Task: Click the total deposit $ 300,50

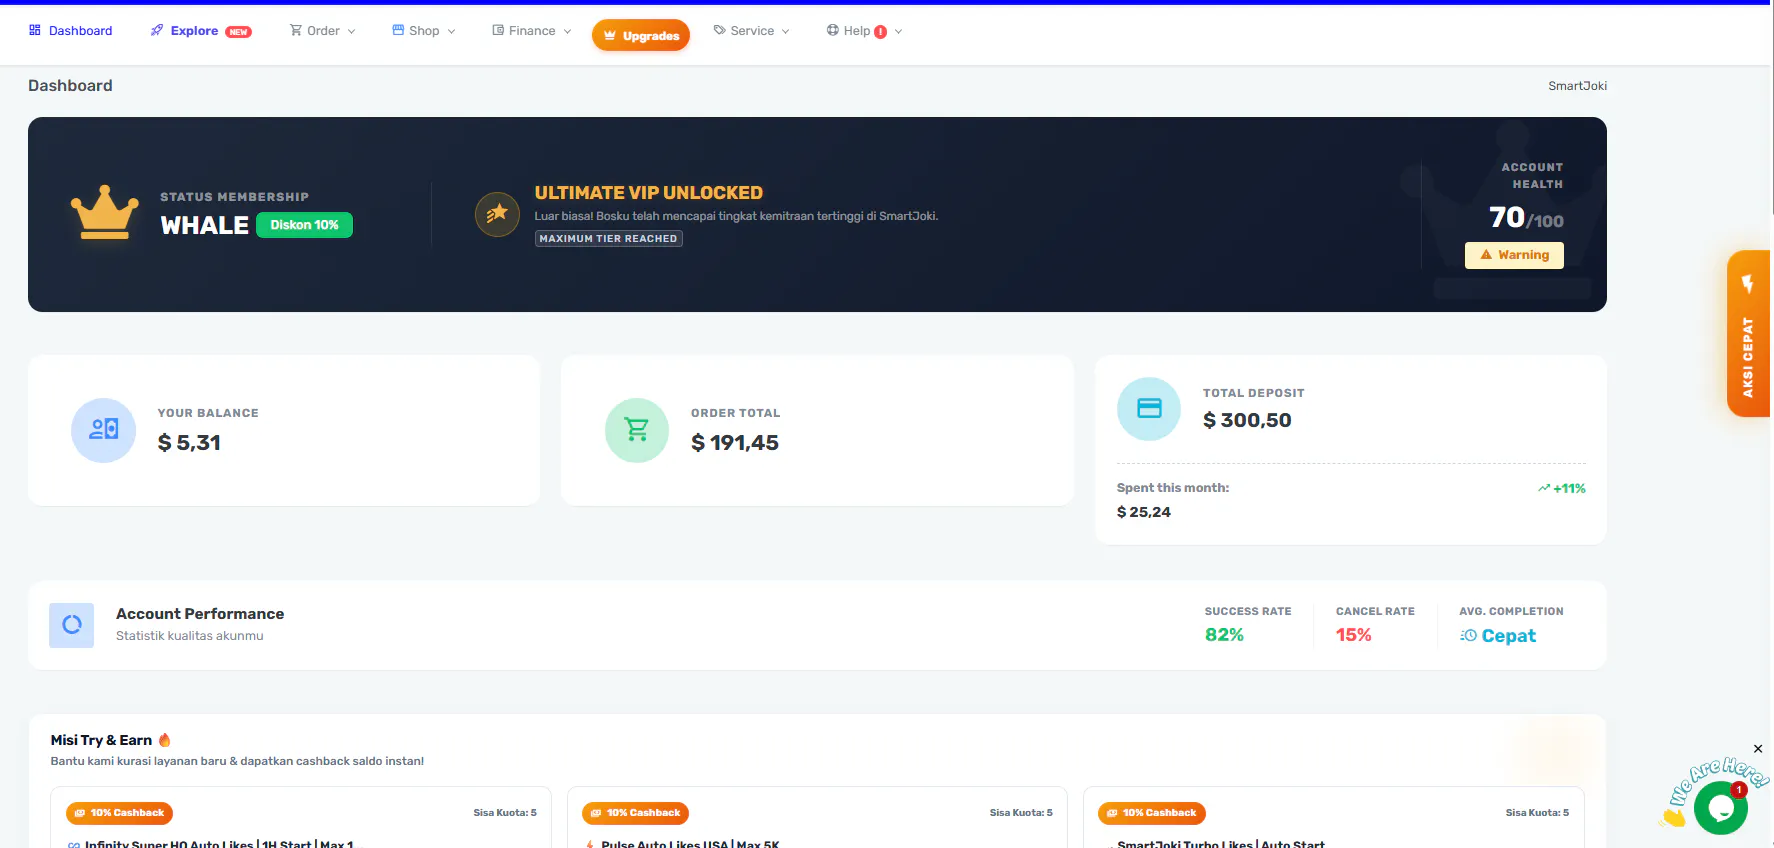Action: click(x=1247, y=421)
